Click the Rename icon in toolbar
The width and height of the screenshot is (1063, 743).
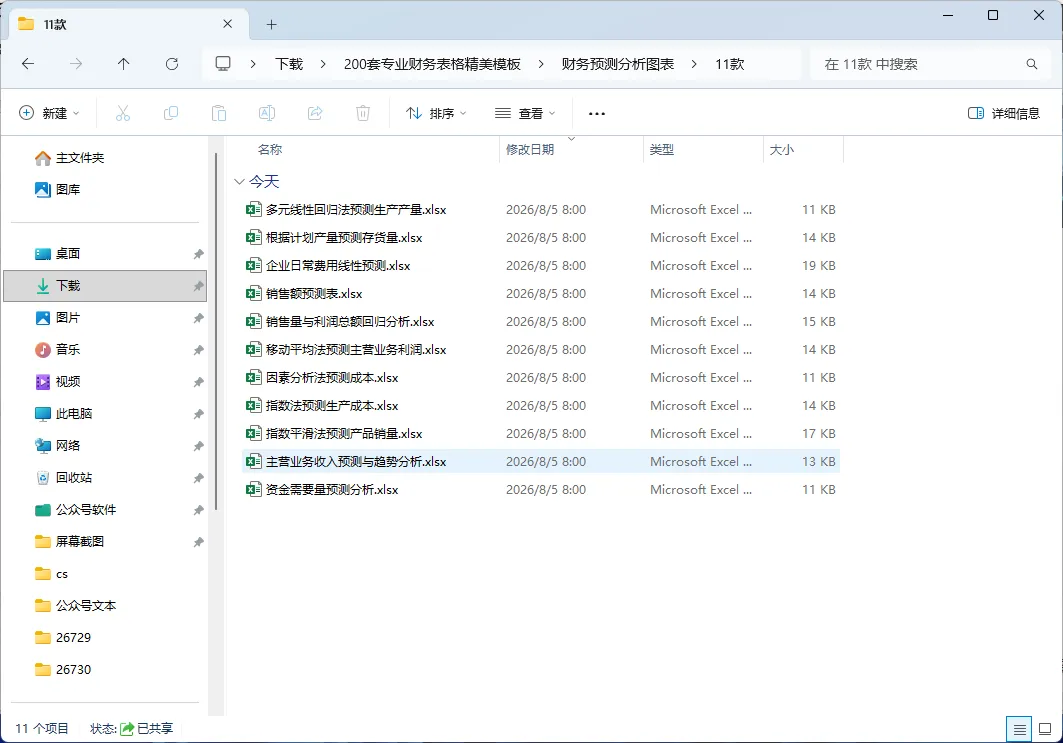click(267, 113)
